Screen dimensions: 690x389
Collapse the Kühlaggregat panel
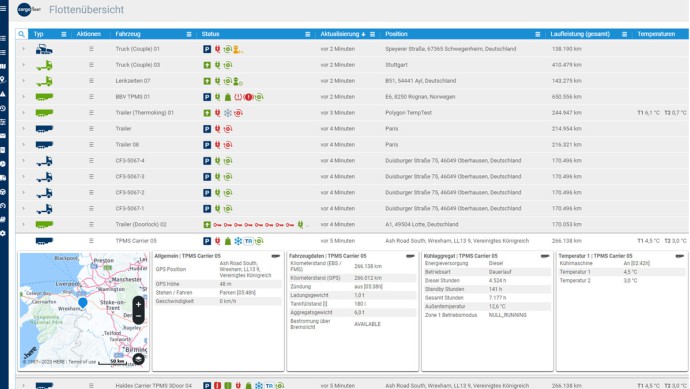(545, 256)
